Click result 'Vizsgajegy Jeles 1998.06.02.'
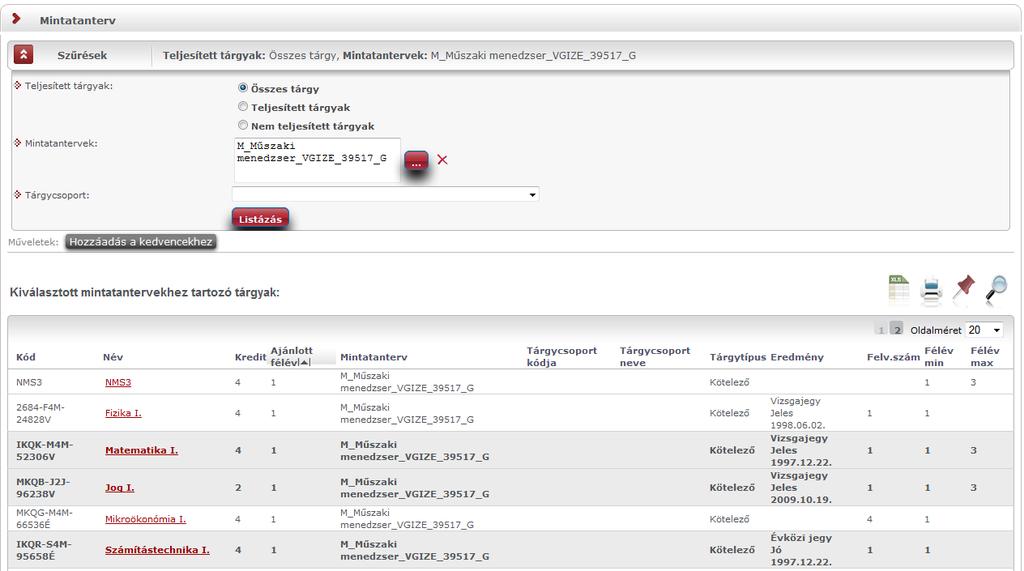1024x571 pixels. tap(797, 413)
